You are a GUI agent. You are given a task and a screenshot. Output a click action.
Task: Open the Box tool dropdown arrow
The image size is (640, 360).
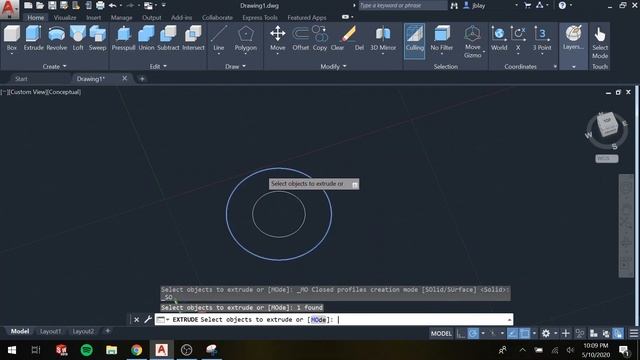click(11, 54)
